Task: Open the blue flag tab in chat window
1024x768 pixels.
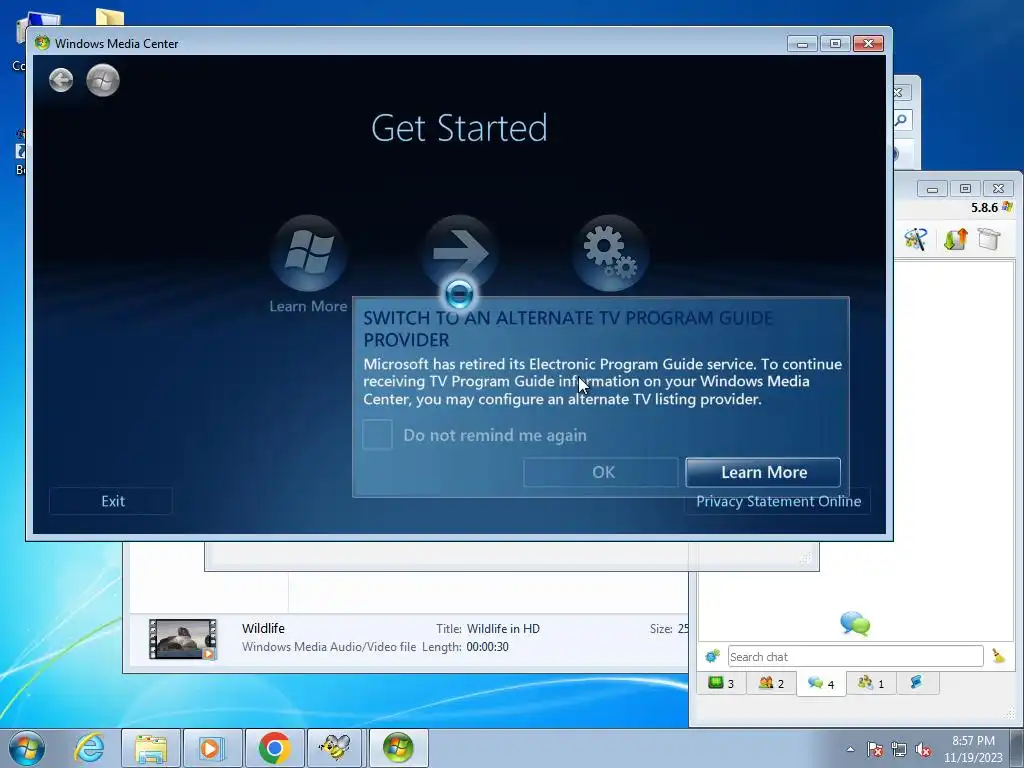Action: (916, 683)
